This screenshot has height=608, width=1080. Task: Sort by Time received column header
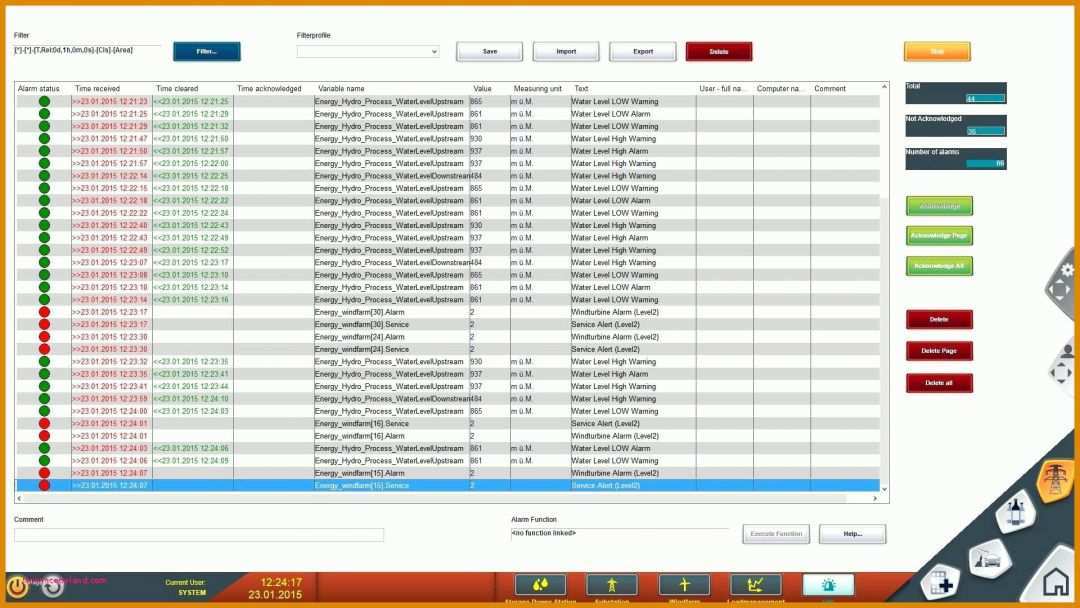[x=97, y=89]
